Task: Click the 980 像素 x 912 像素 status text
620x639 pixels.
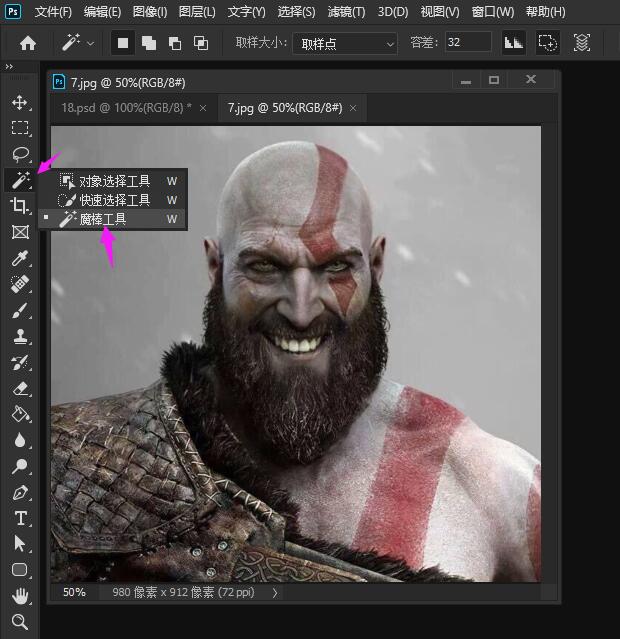Action: pos(183,592)
